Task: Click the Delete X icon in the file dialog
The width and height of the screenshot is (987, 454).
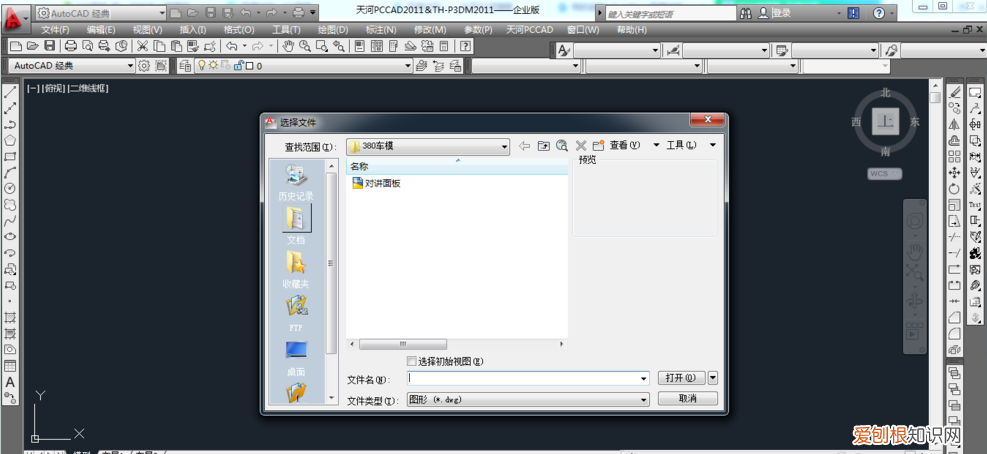Action: coord(581,145)
